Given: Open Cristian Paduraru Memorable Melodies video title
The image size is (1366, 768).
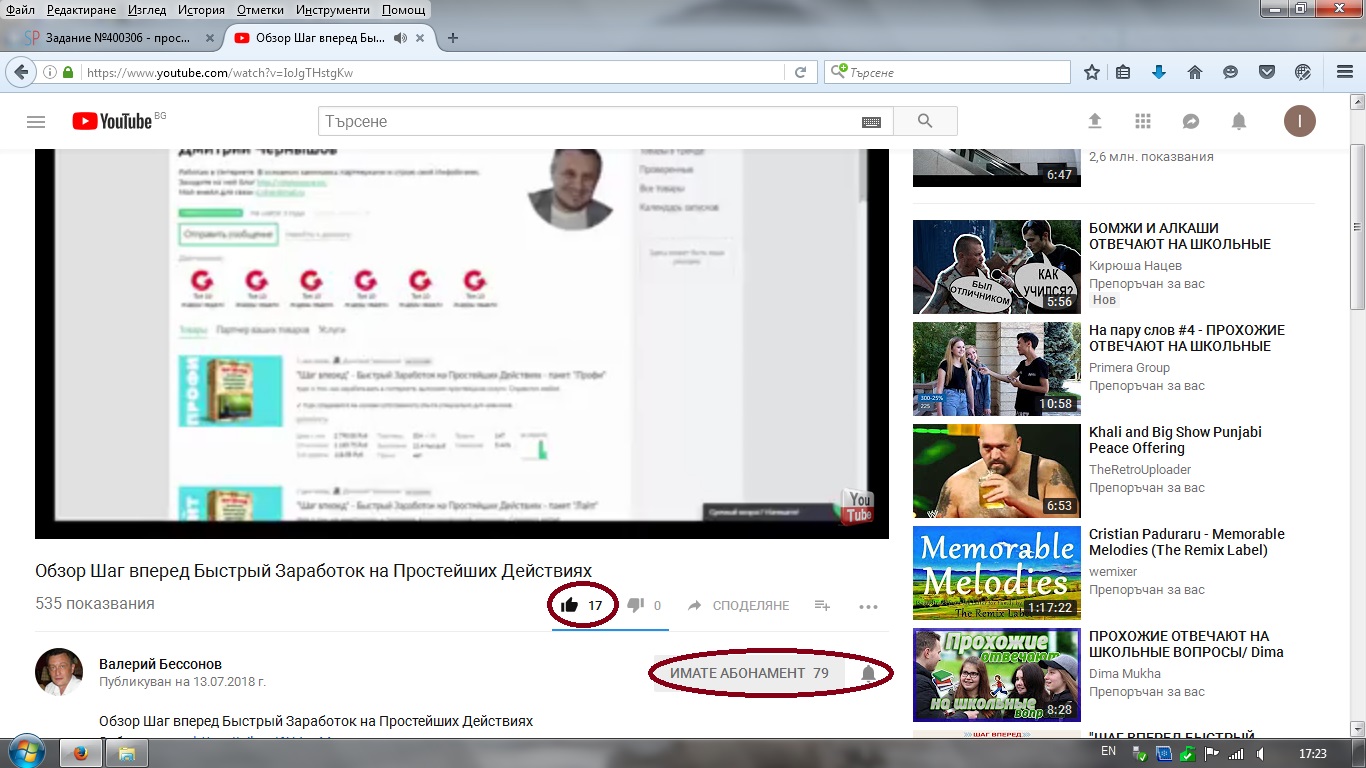Looking at the screenshot, I should click(1187, 542).
